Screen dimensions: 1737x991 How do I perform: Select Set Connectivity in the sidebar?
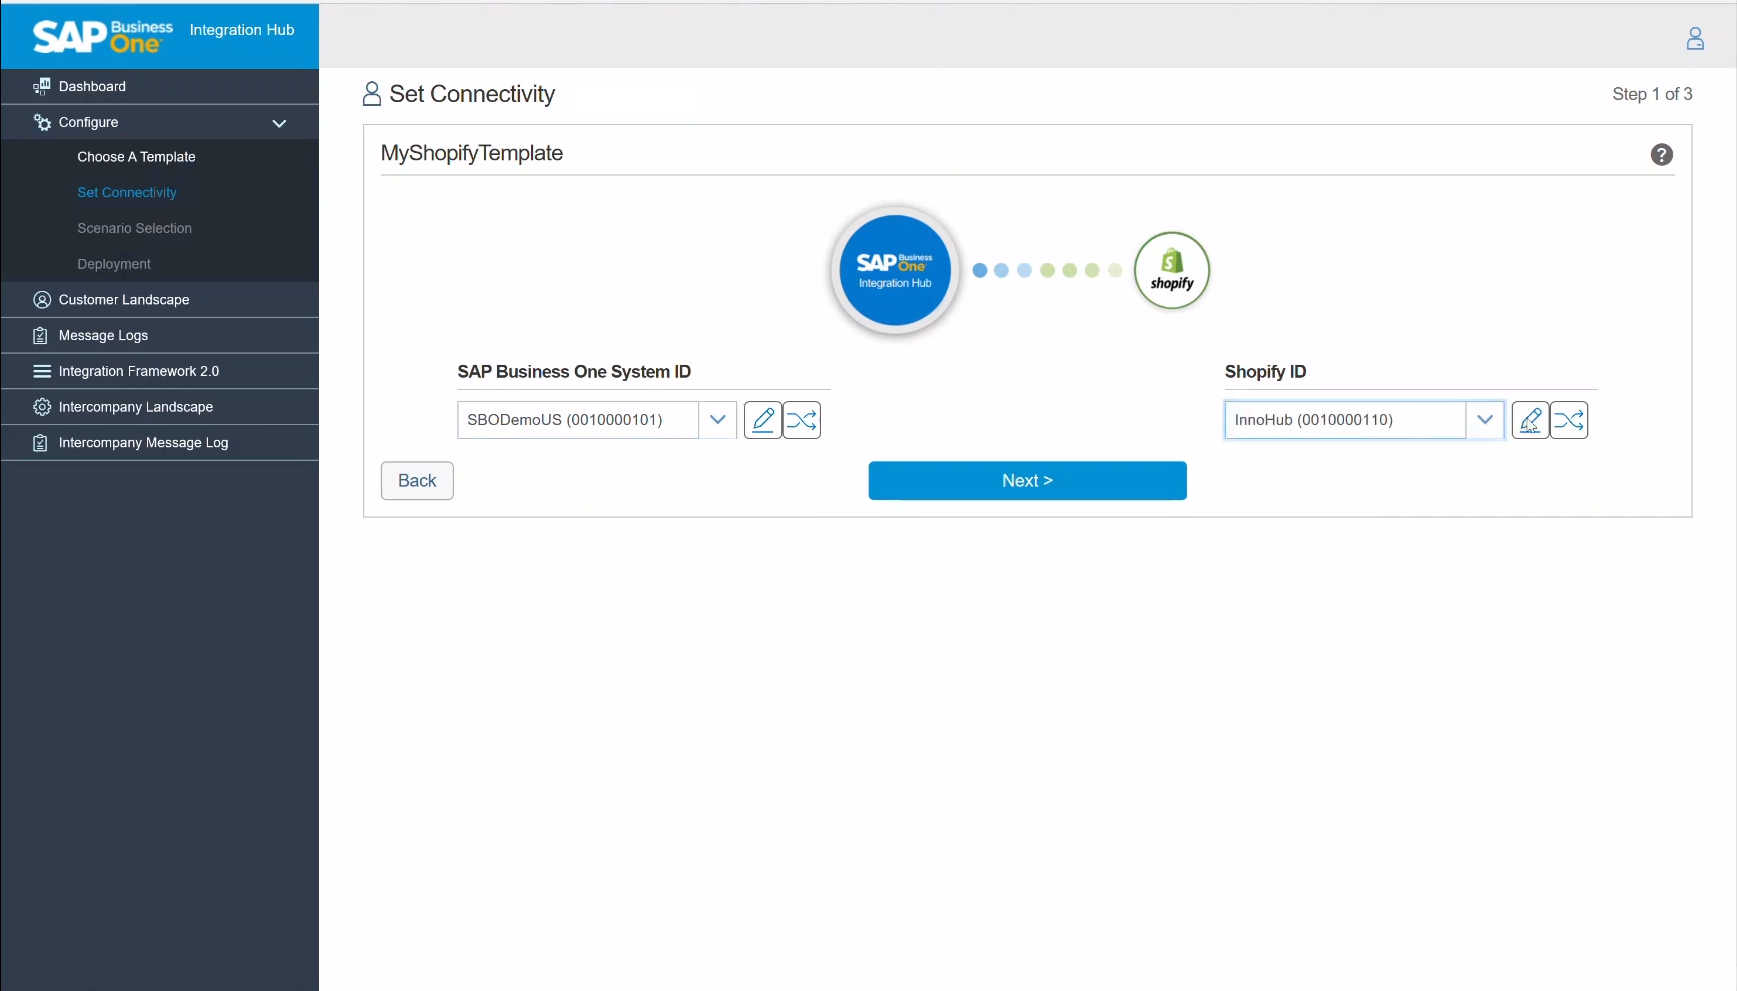[x=127, y=193]
